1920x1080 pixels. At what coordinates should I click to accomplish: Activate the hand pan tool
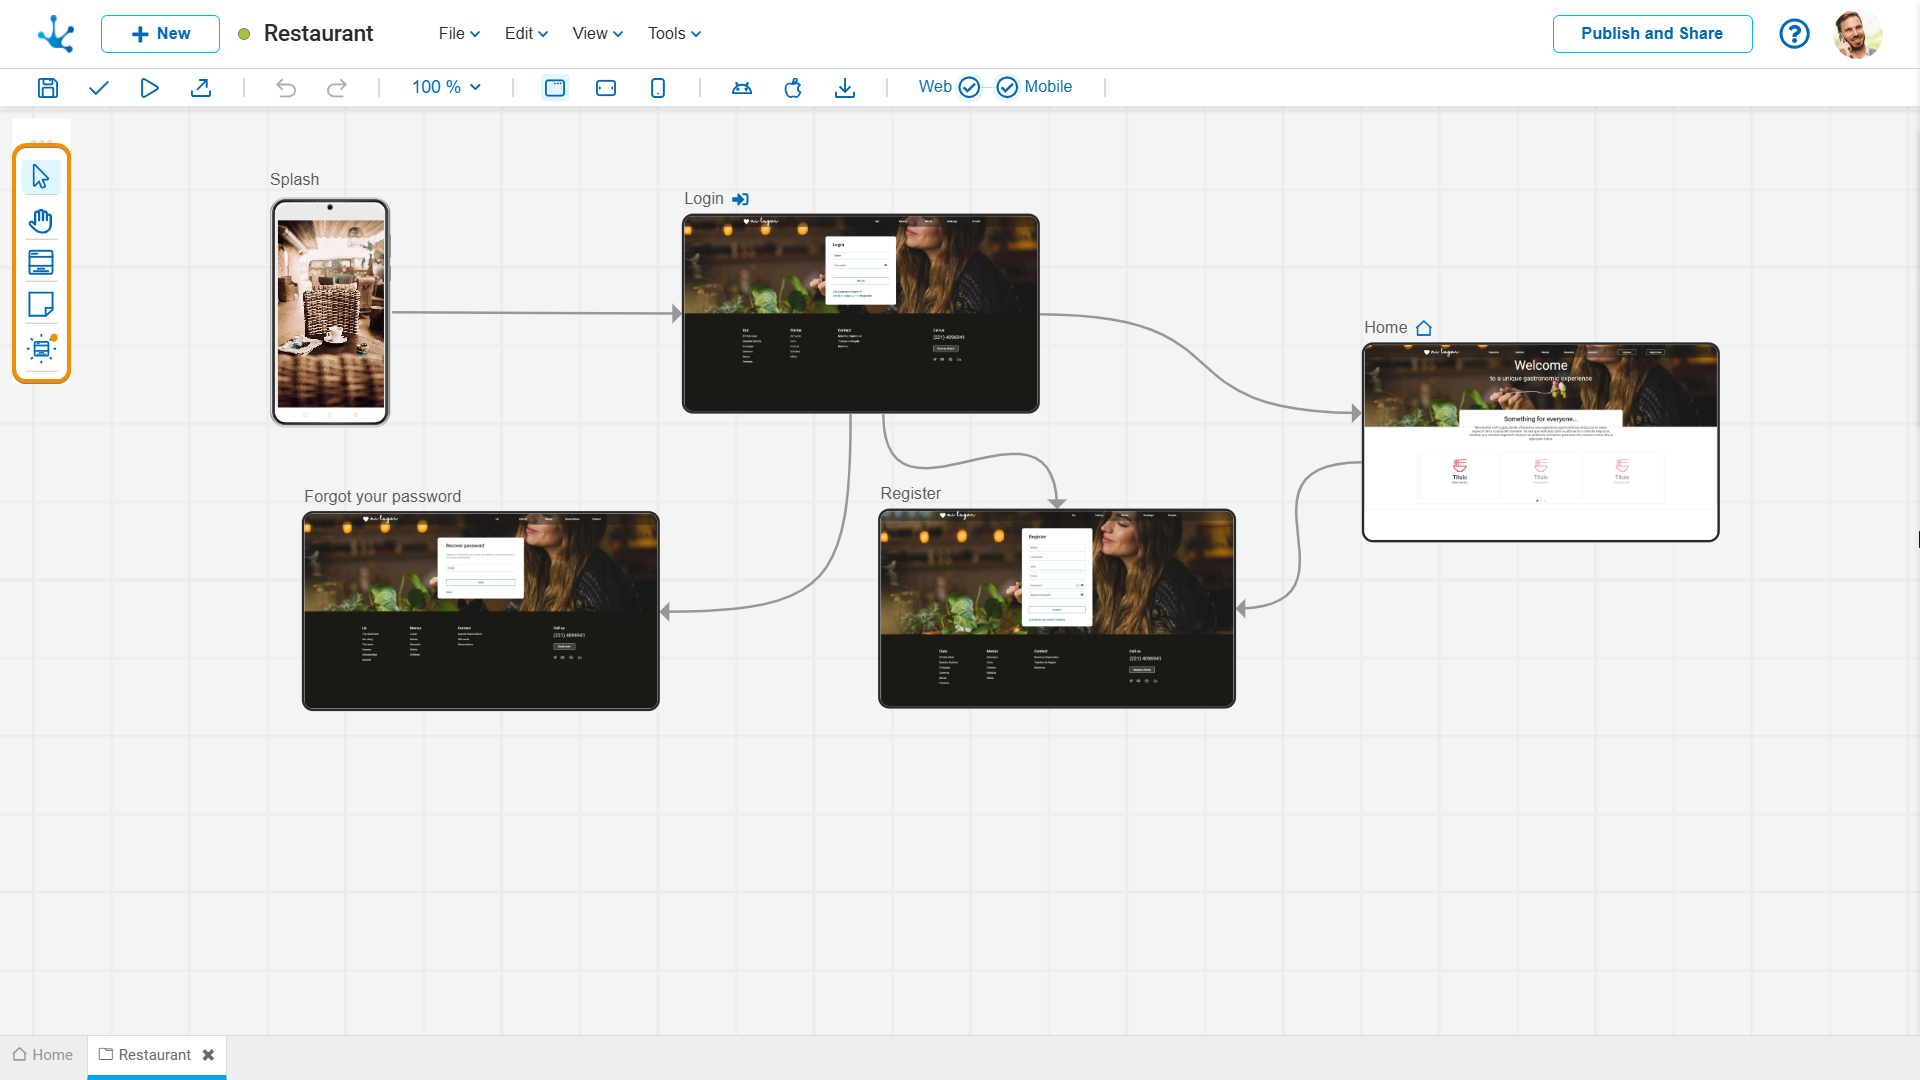[41, 220]
